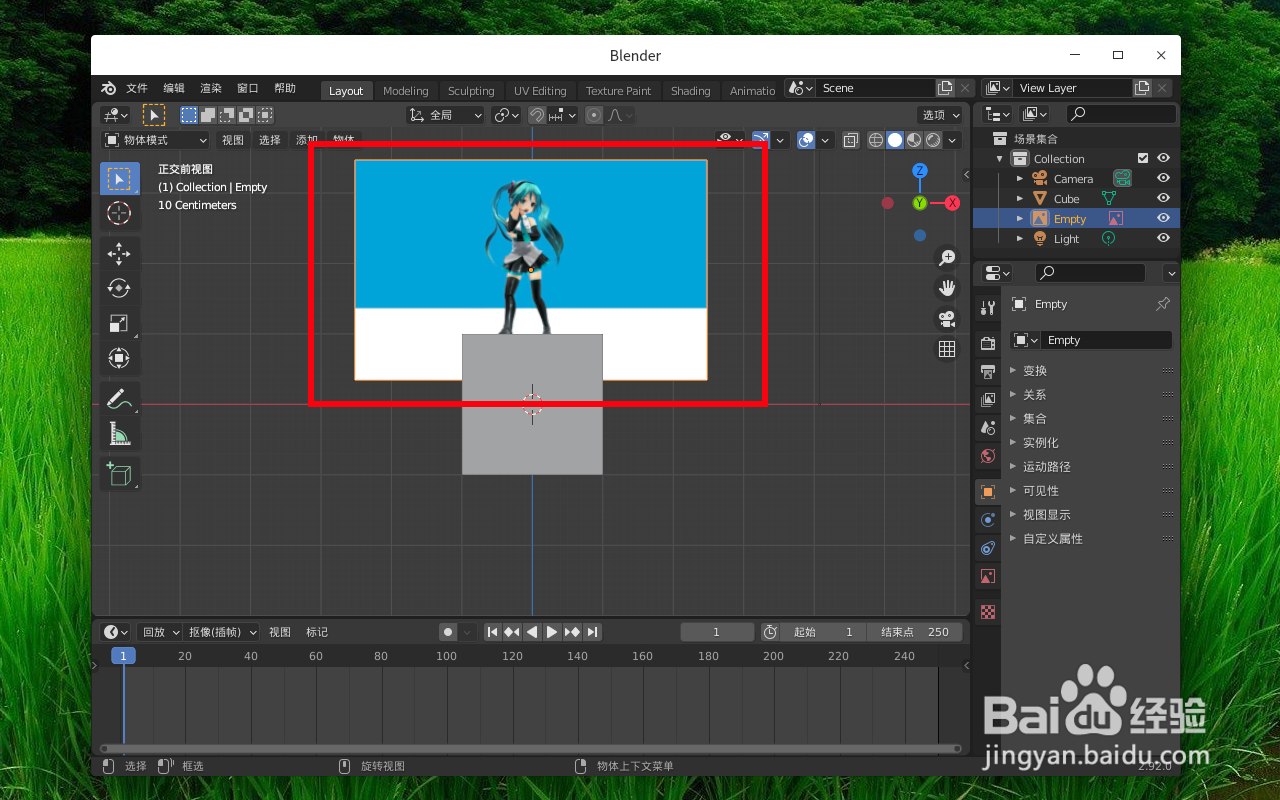This screenshot has width=1280, height=800.
Task: Switch to the Modeling workspace tab
Action: [405, 91]
